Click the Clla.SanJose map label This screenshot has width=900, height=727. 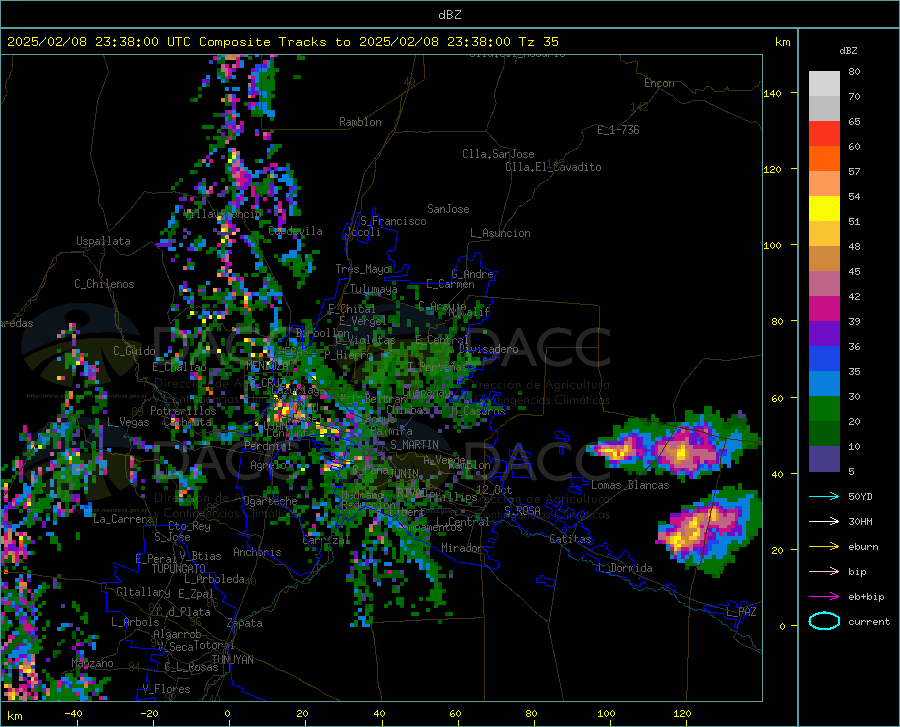(498, 154)
